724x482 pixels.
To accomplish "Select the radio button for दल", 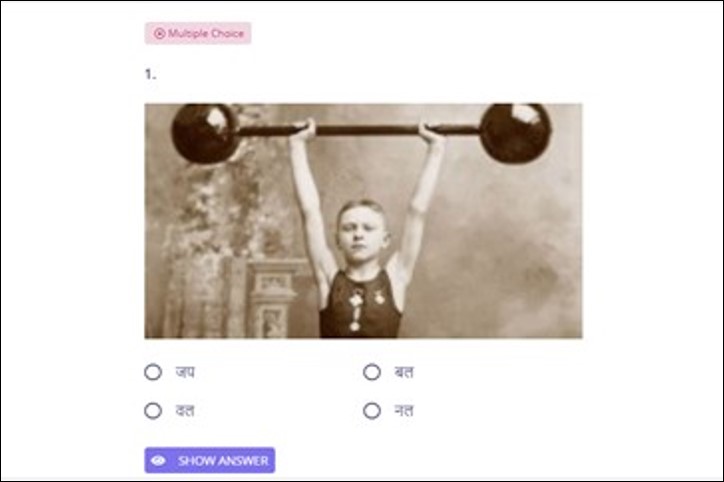I will click(x=153, y=410).
